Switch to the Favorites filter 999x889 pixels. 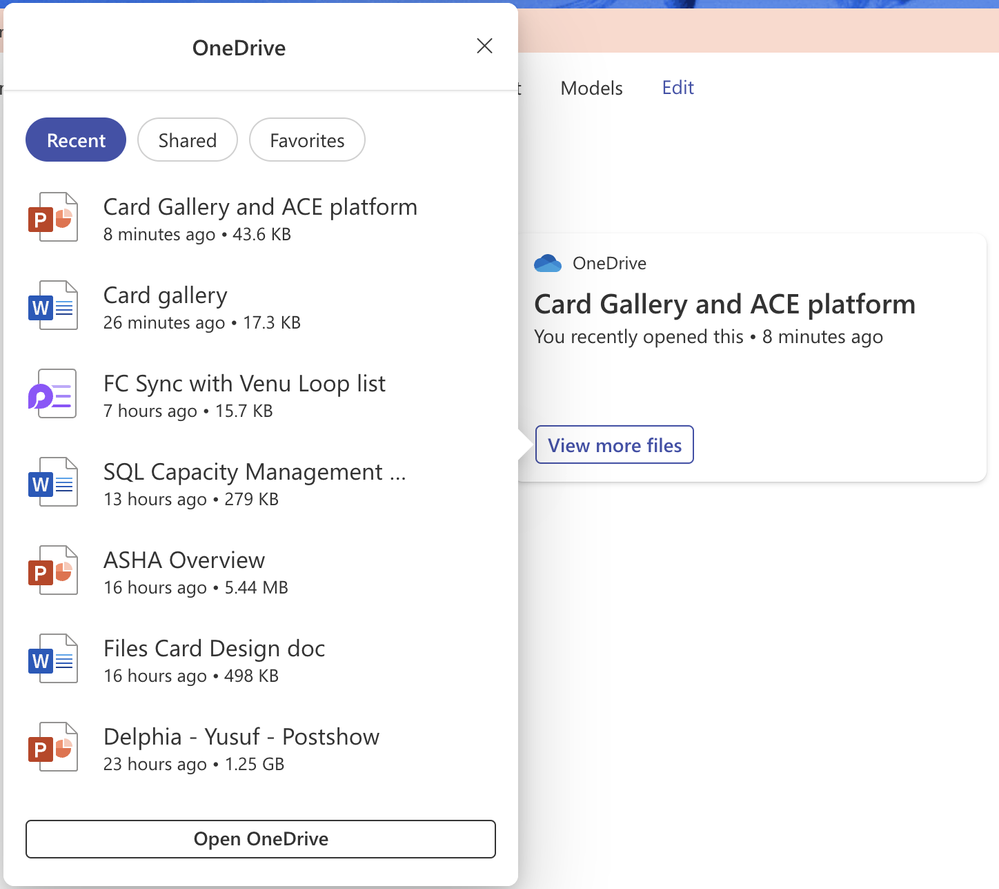point(307,140)
